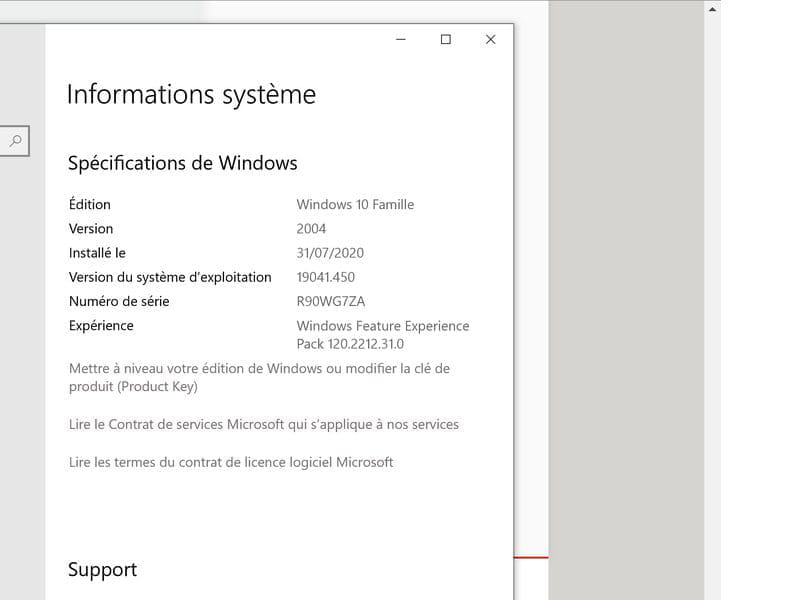This screenshot has height=600, width=800.
Task: Click the Version du système d'exploitation label
Action: point(170,277)
